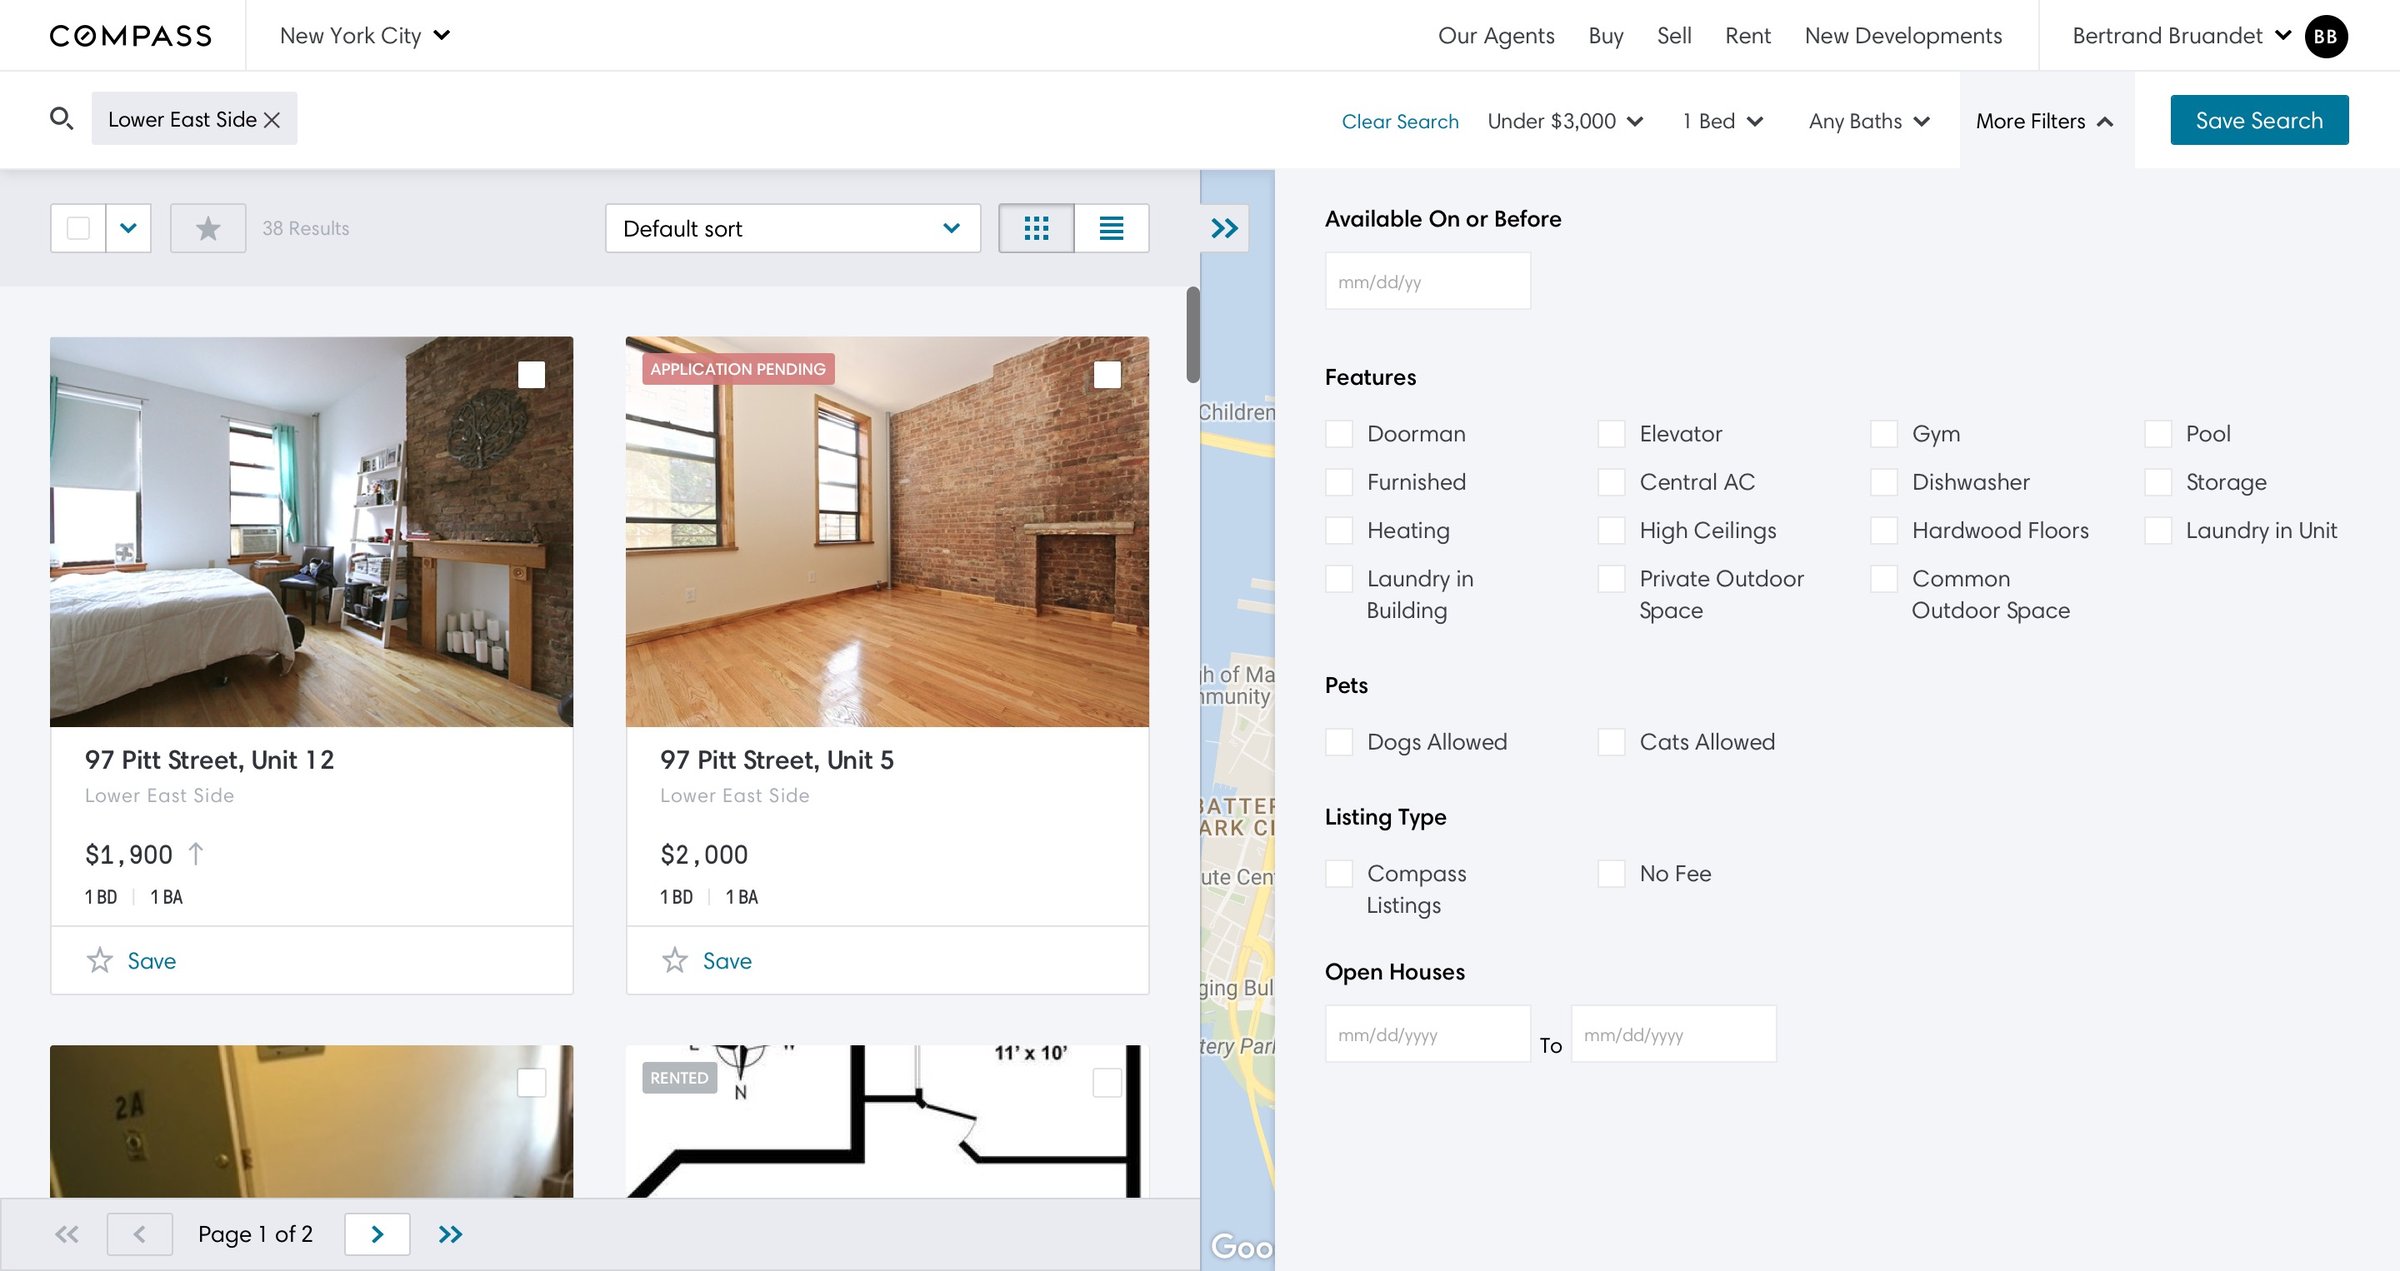Open the Sell menu item

click(x=1674, y=36)
